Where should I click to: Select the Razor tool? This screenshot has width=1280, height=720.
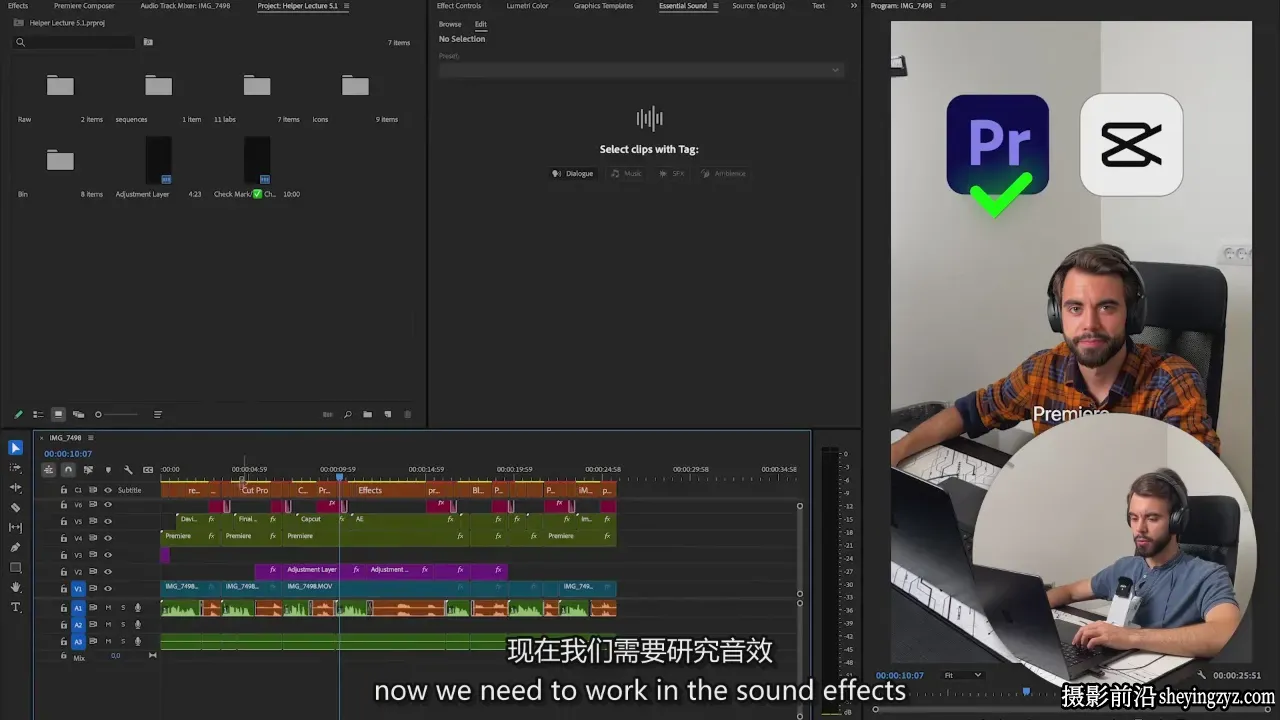(15, 508)
